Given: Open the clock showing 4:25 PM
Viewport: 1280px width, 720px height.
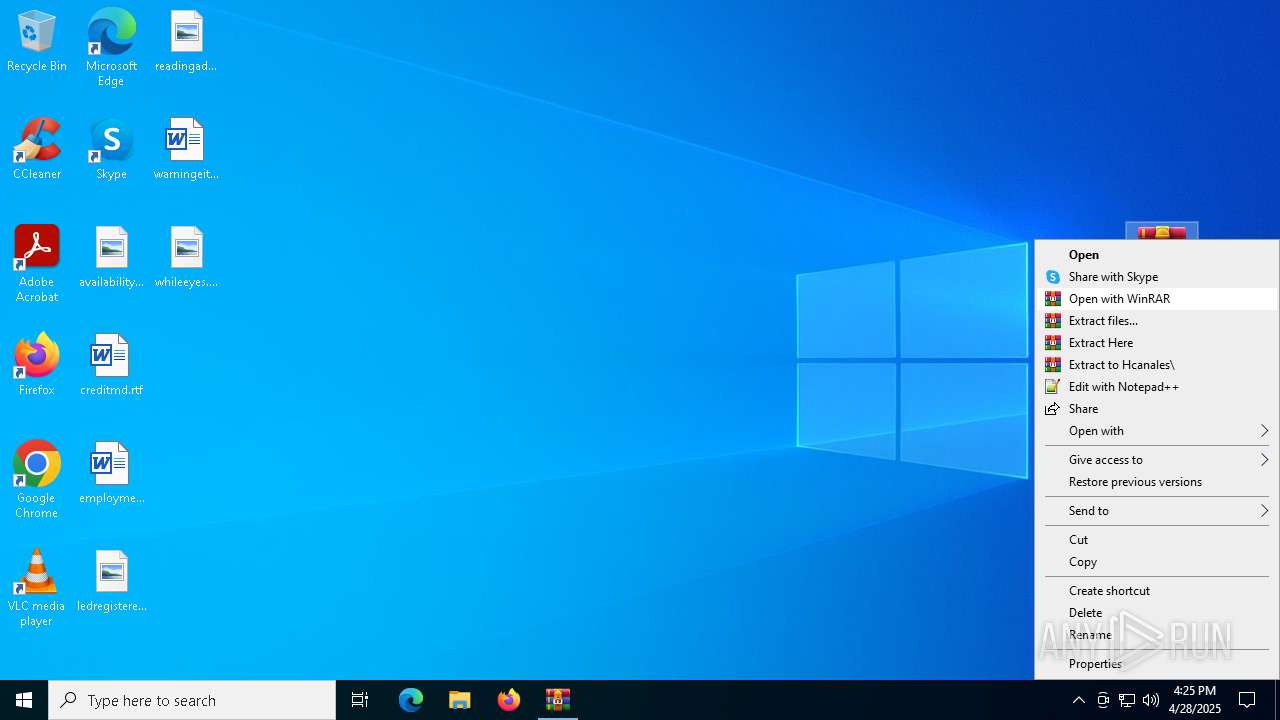Looking at the screenshot, I should pyautogui.click(x=1195, y=700).
